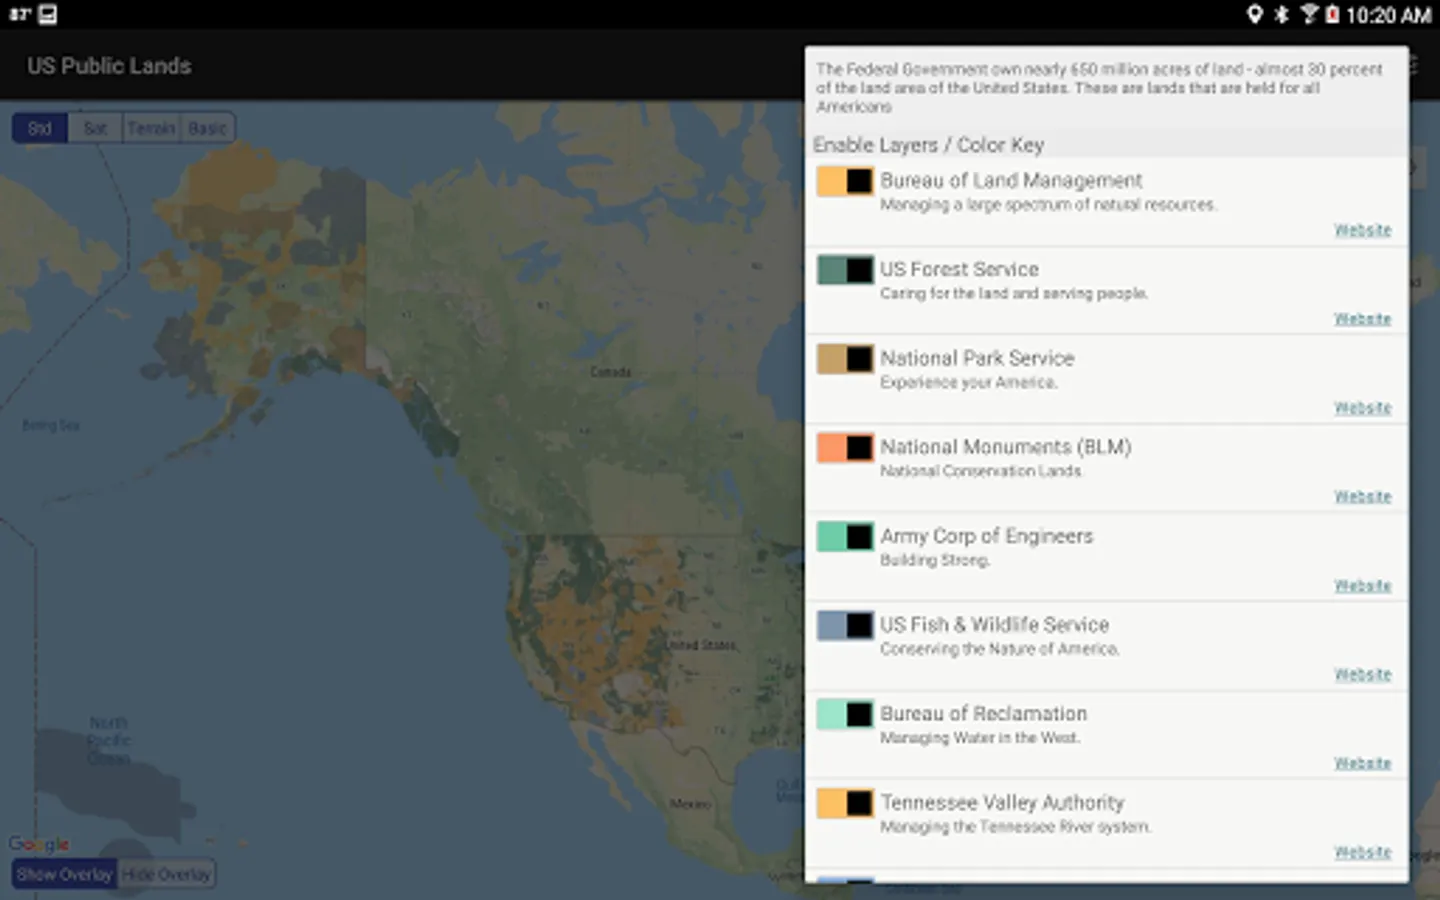Open Army Corp of Engineers Website link

click(1362, 586)
